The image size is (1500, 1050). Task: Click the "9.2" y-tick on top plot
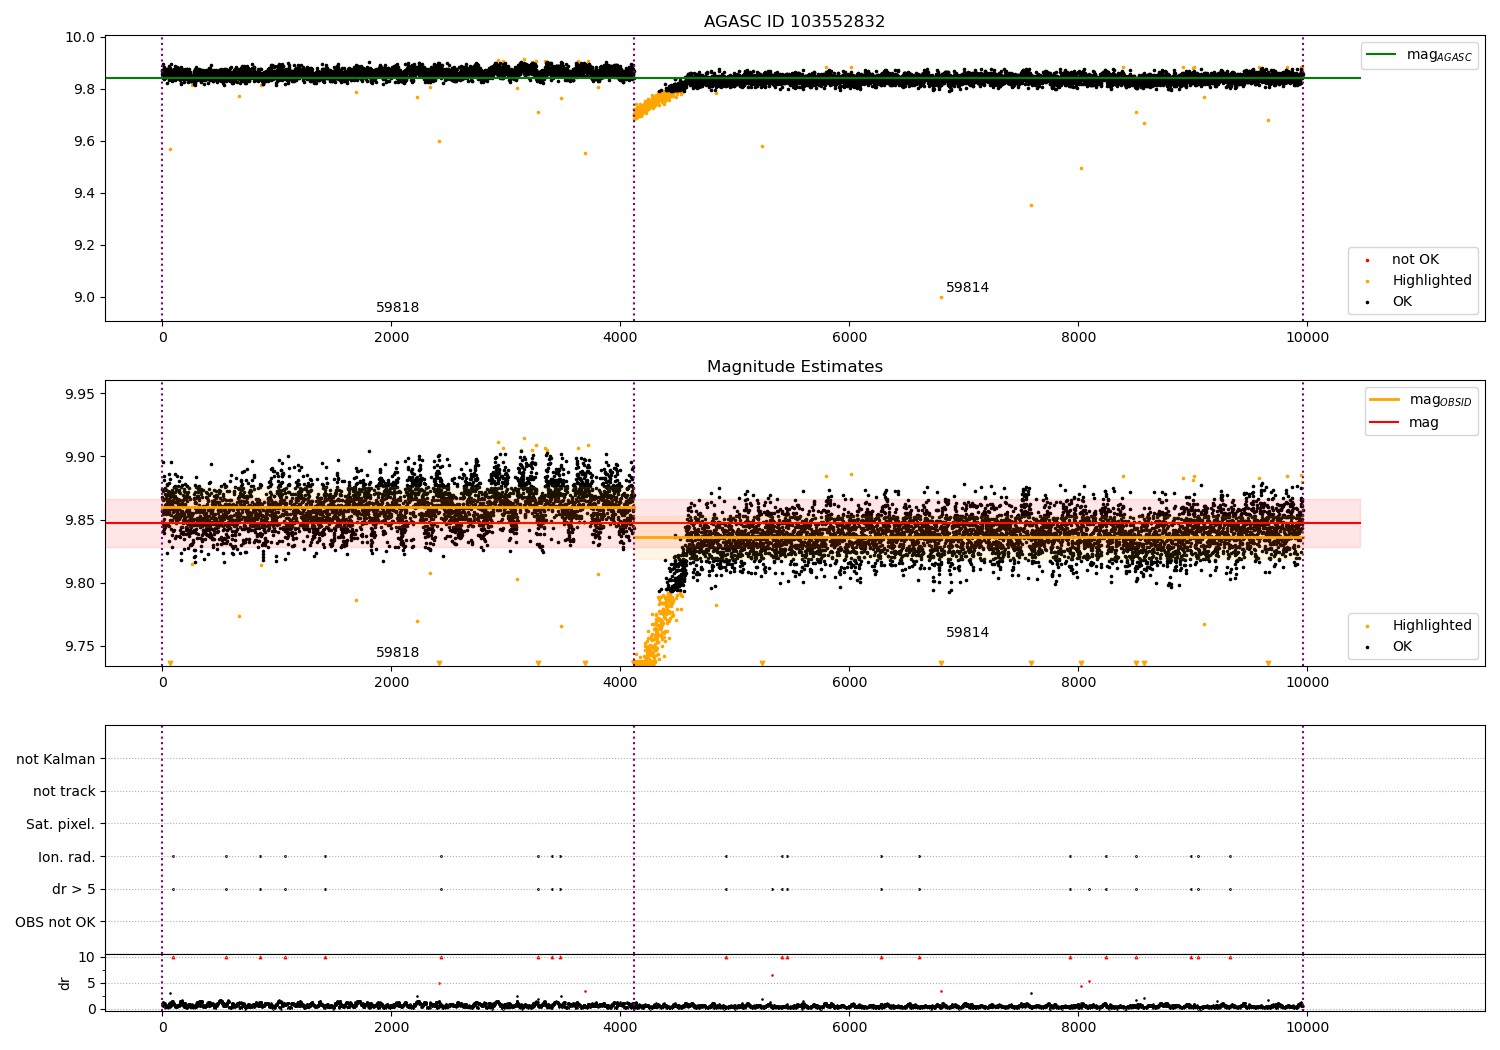point(85,246)
